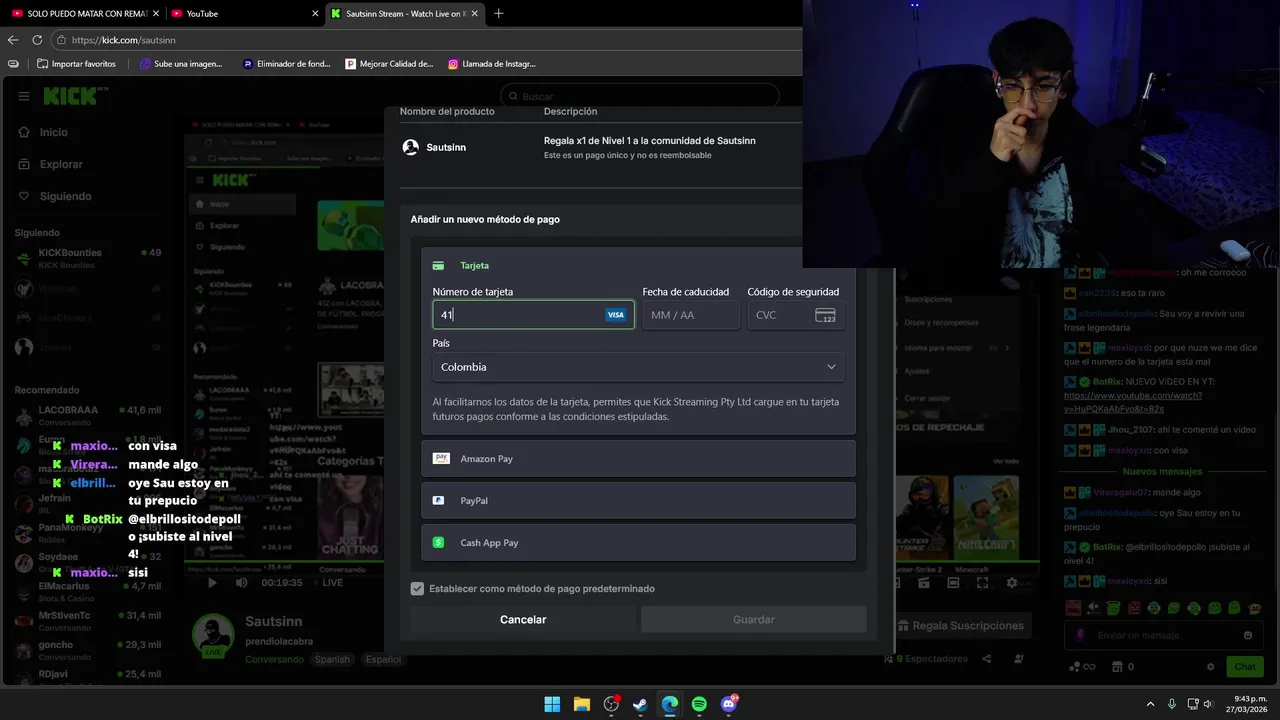The width and height of the screenshot is (1280, 720).
Task: Open Steam from taskbar
Action: tap(640, 704)
